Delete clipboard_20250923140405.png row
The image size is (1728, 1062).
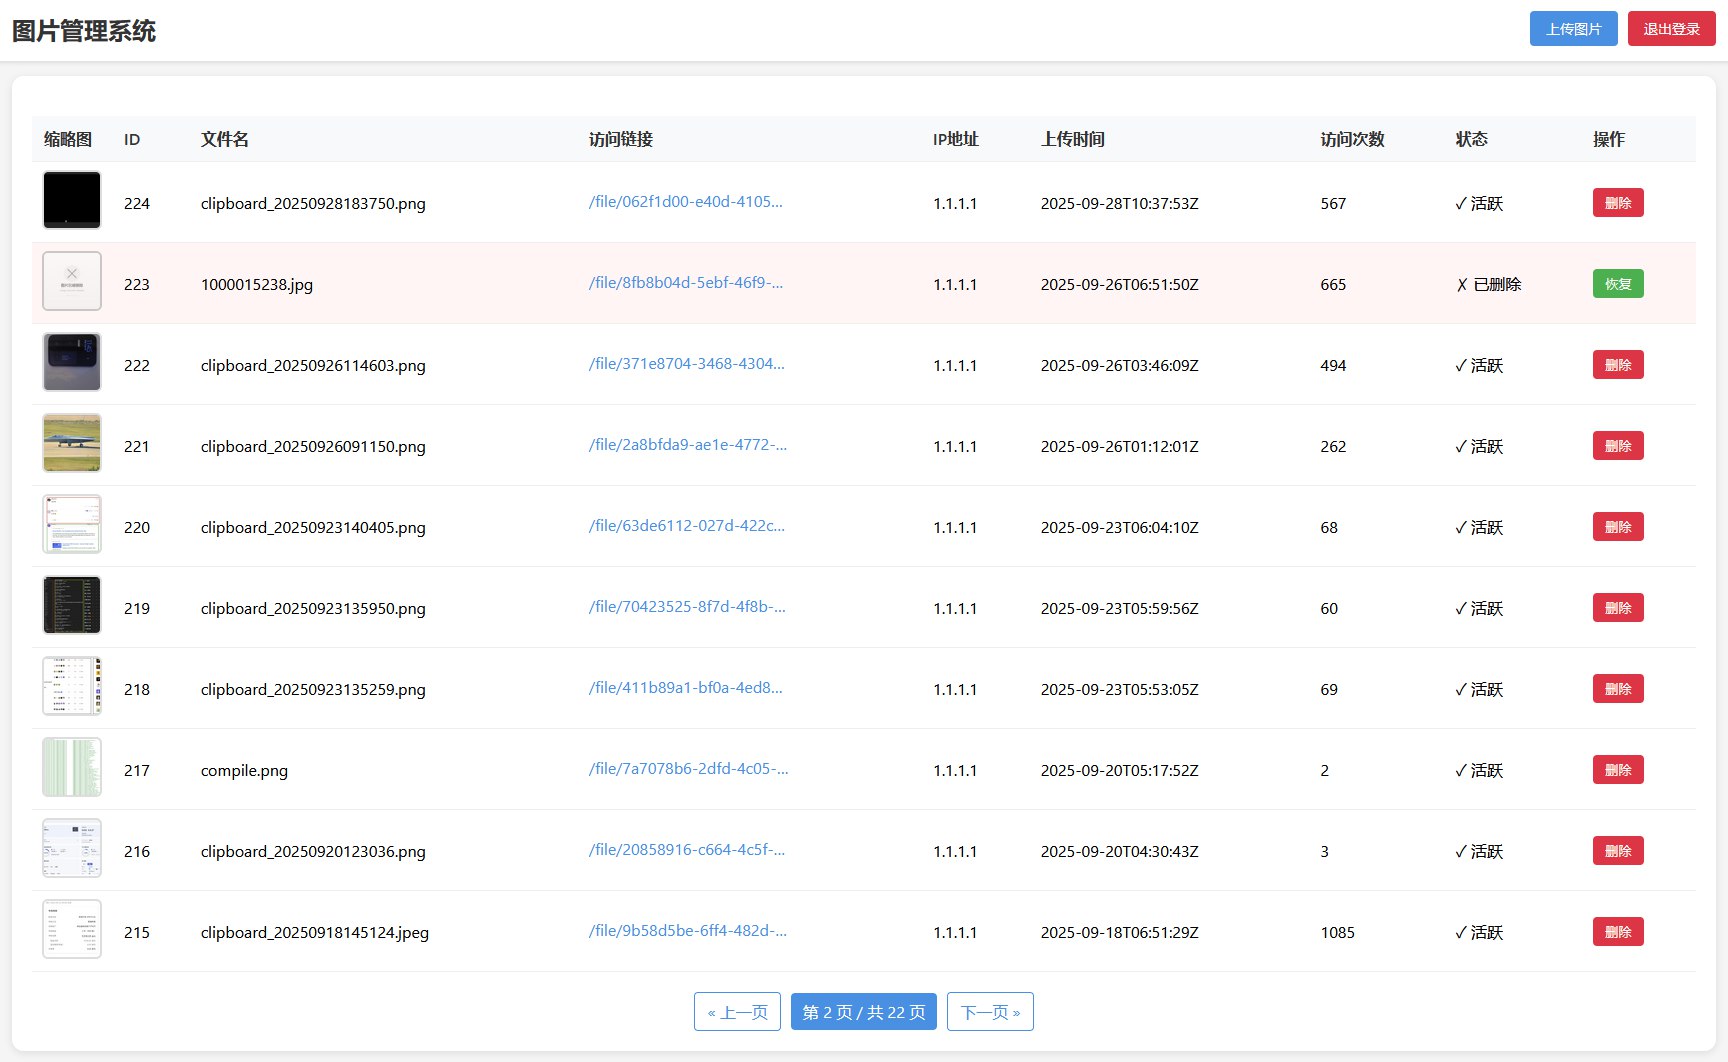1617,527
